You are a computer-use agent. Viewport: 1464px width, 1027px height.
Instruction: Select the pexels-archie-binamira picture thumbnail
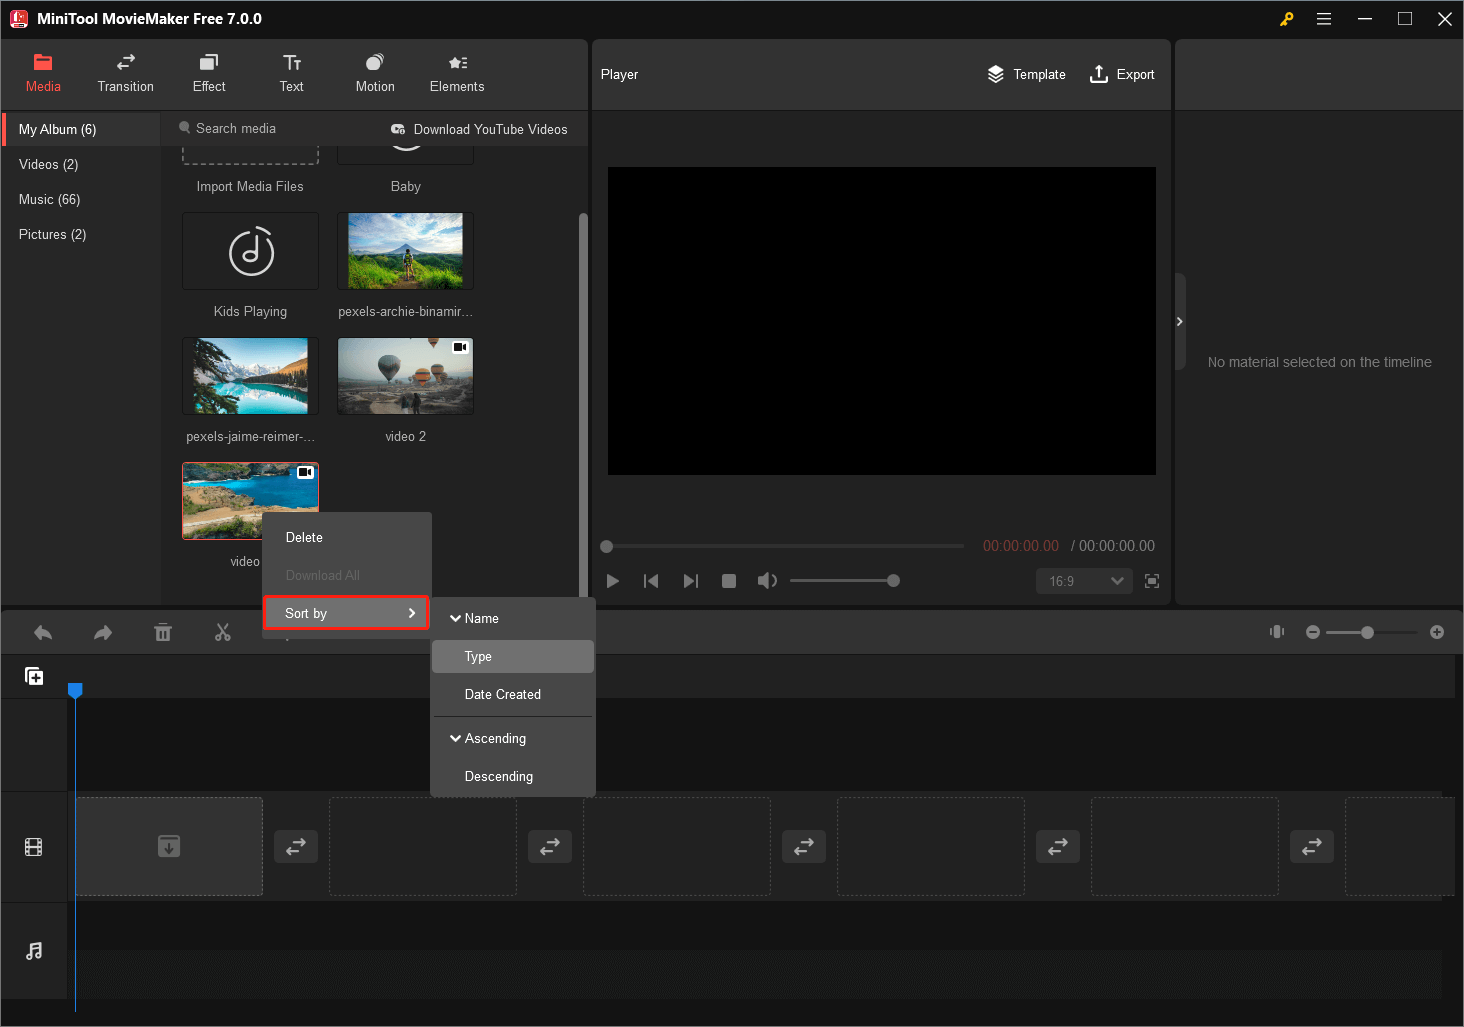pyautogui.click(x=405, y=251)
